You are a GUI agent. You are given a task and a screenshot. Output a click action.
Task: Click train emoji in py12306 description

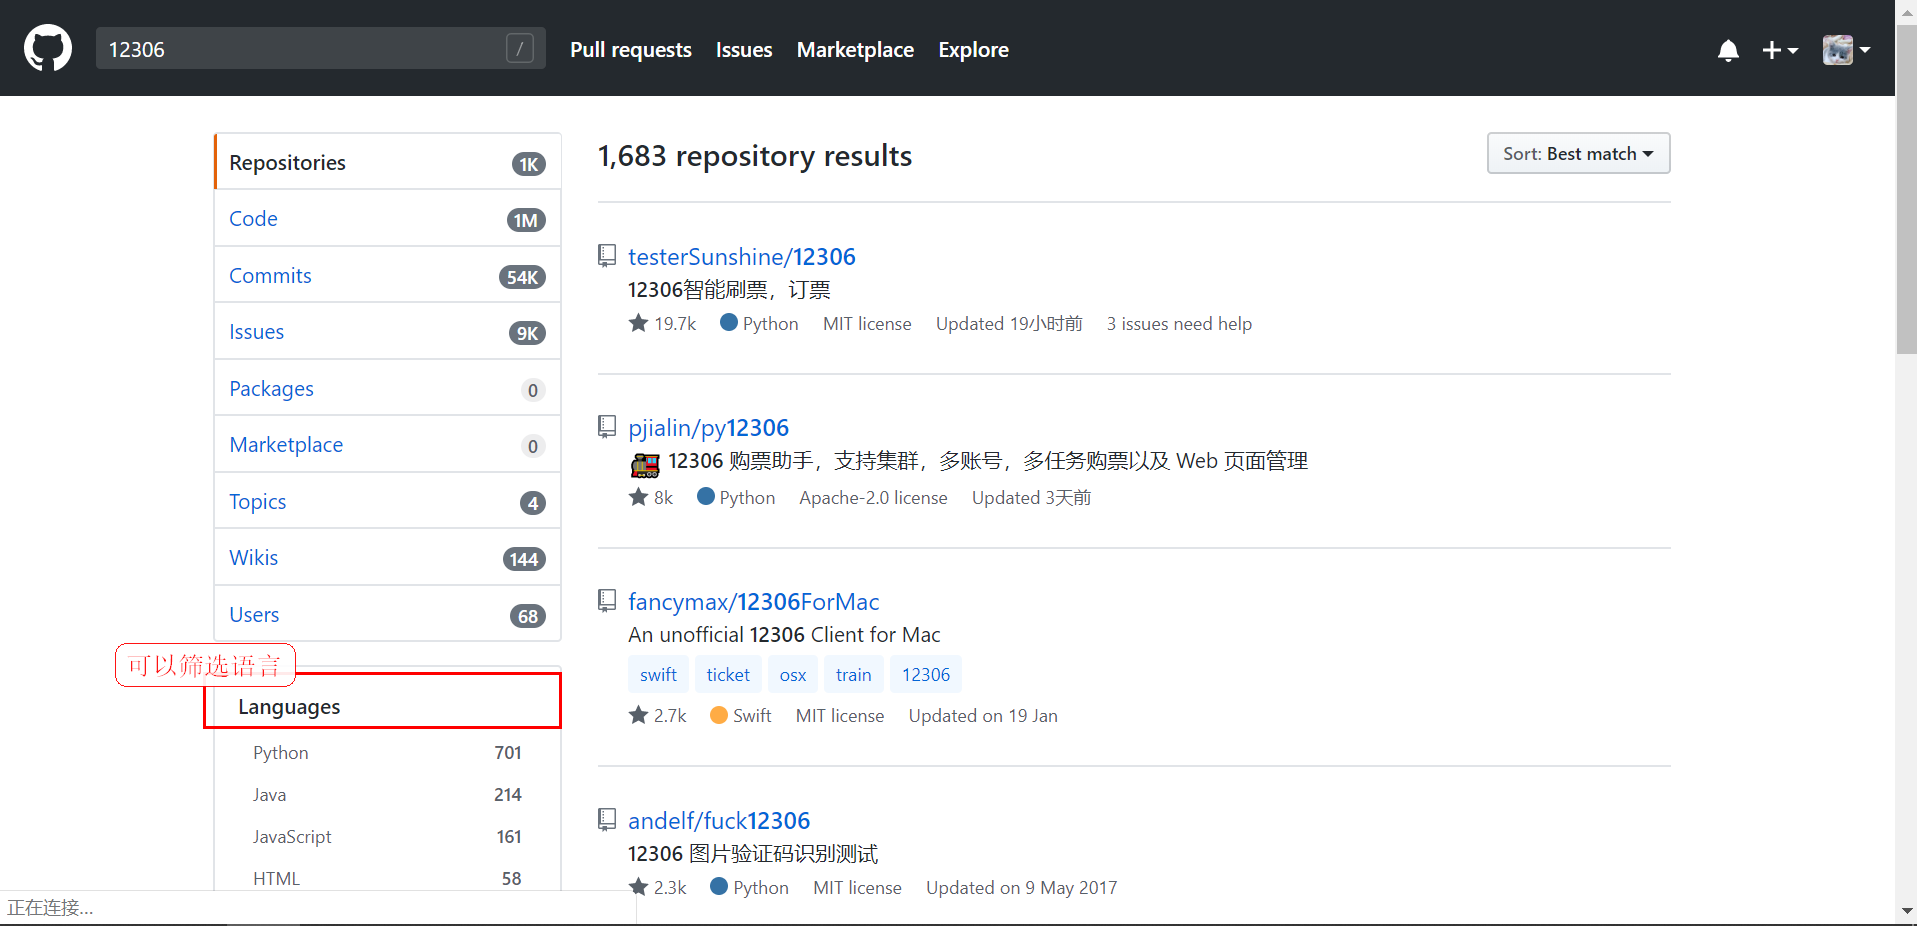(x=645, y=464)
